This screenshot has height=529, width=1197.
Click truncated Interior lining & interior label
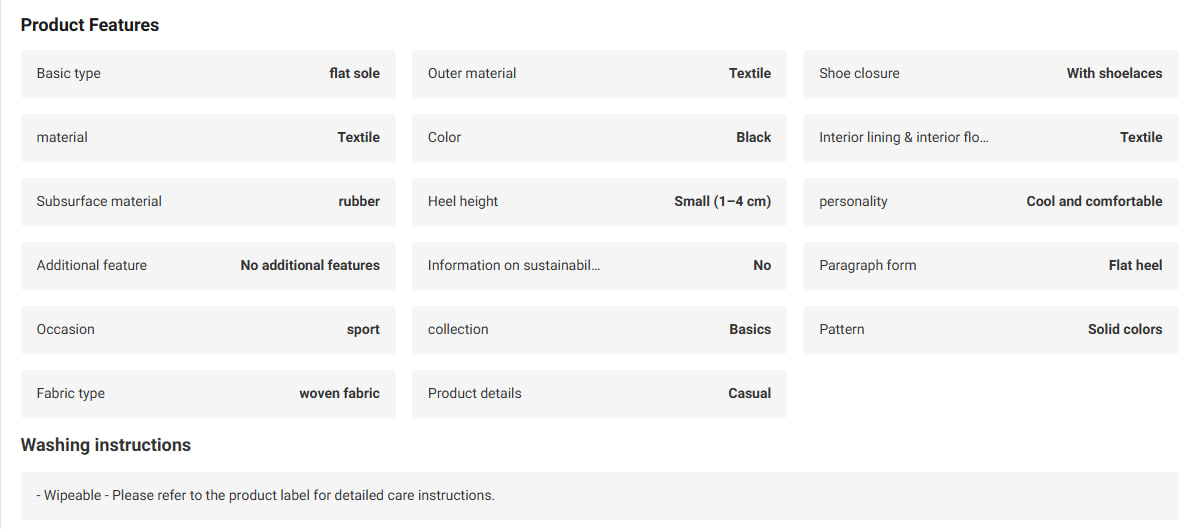click(904, 137)
